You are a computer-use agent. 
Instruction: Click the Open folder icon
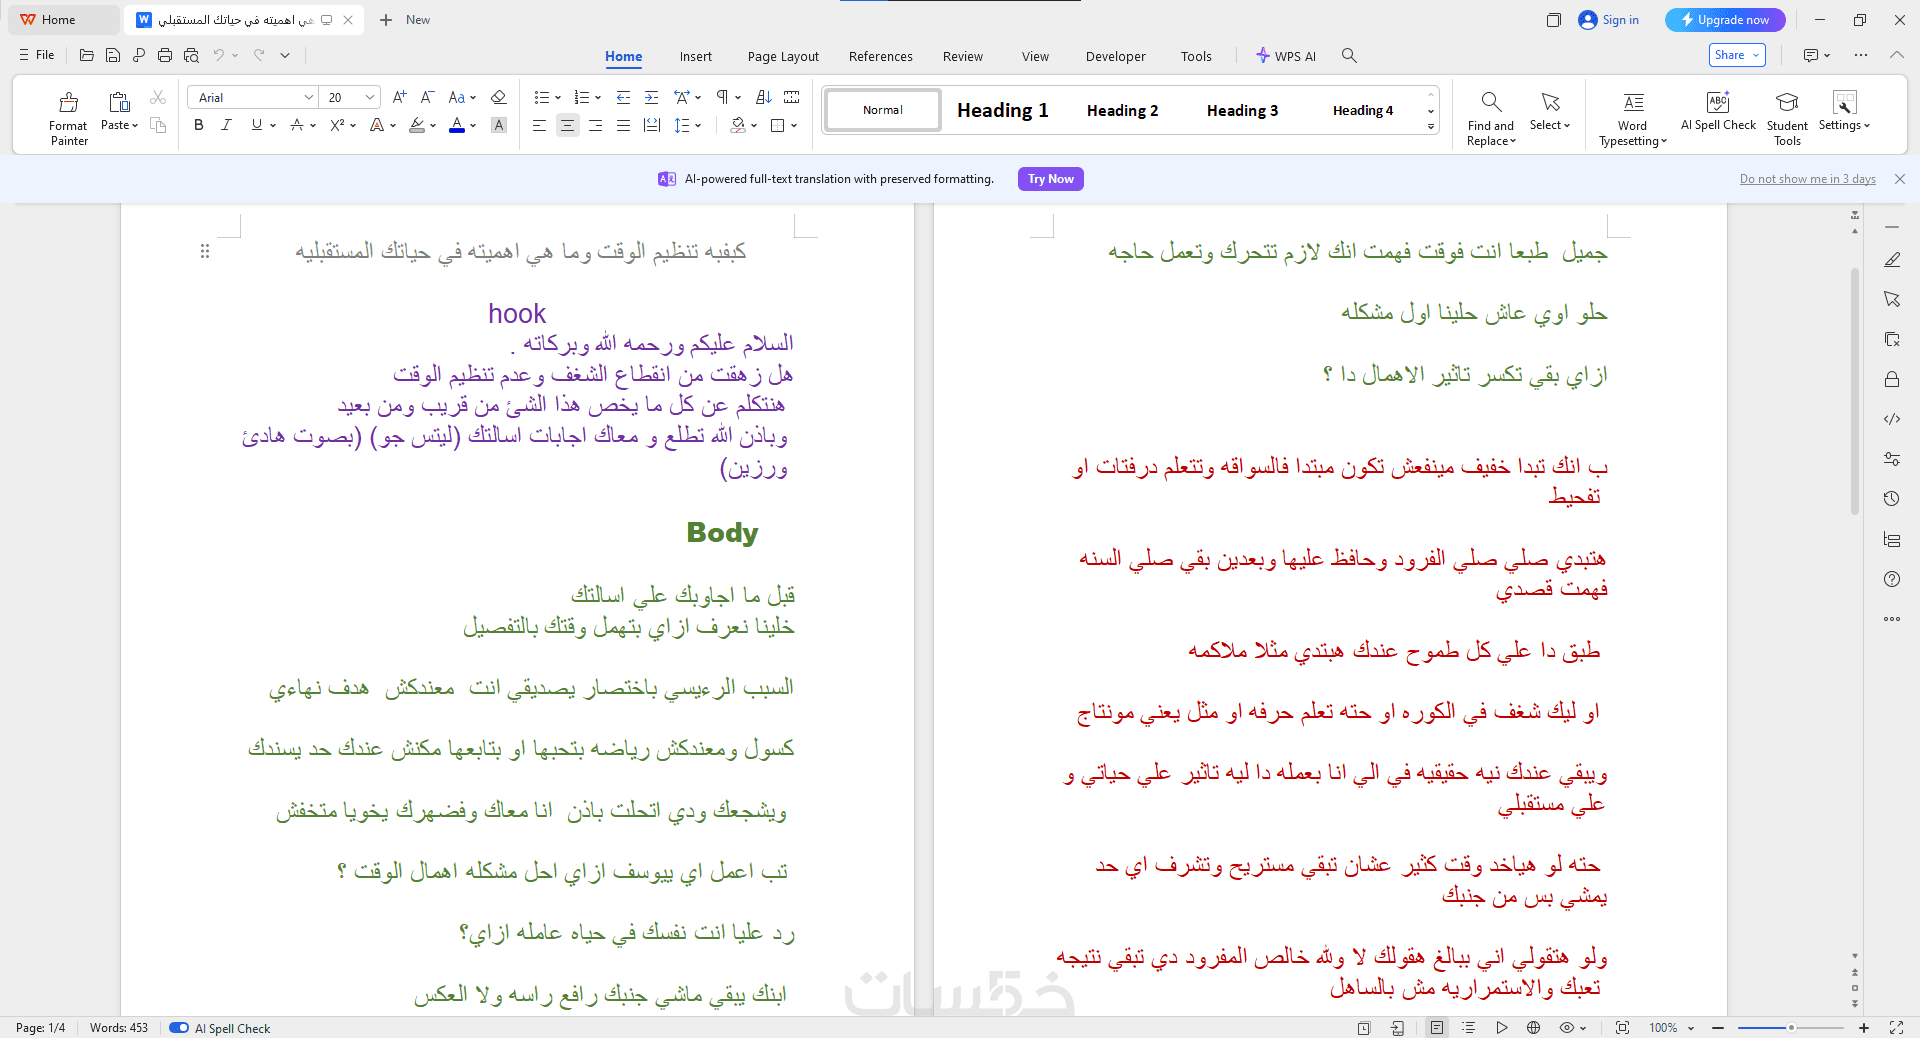click(87, 56)
